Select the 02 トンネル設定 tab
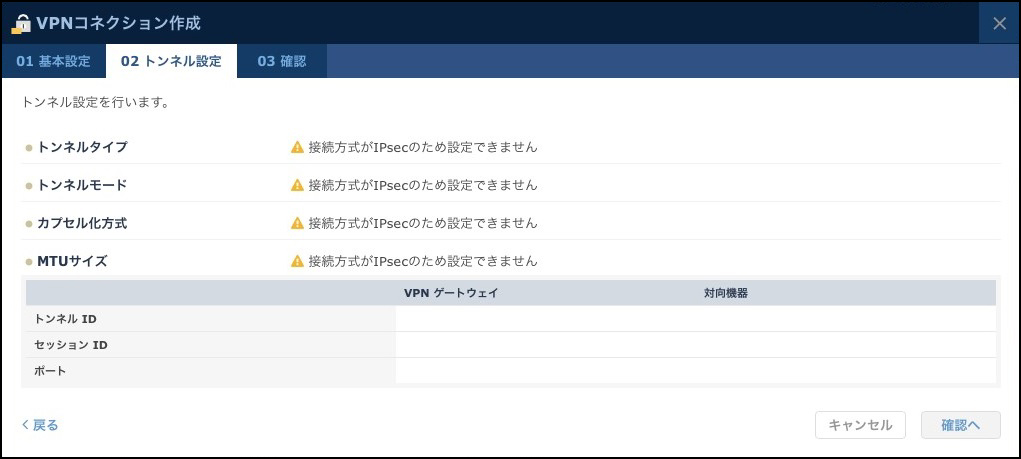This screenshot has width=1021, height=459. point(171,61)
